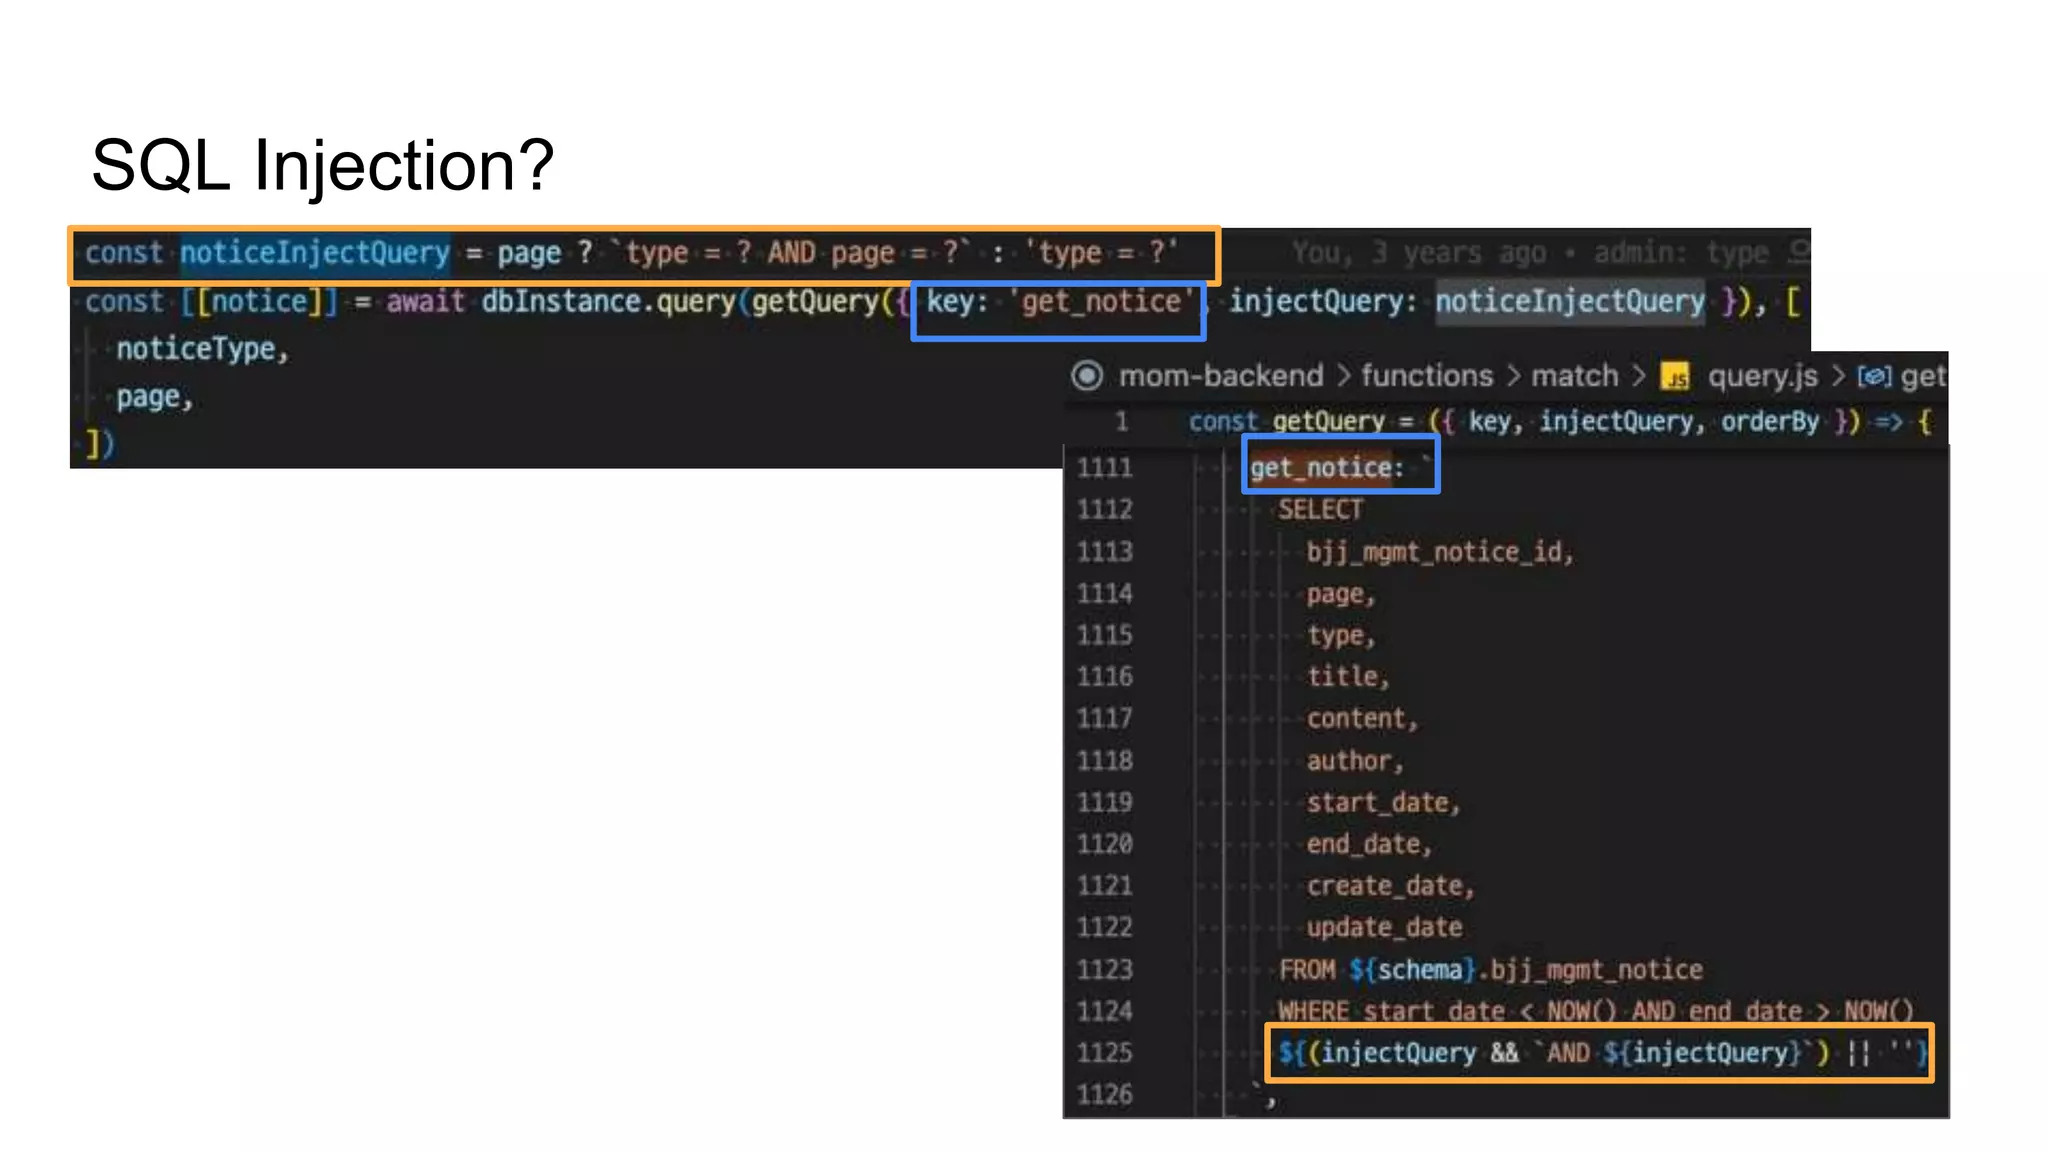Click line number 1118 in gutter
The height and width of the screenshot is (1152, 2048).
(x=1104, y=761)
